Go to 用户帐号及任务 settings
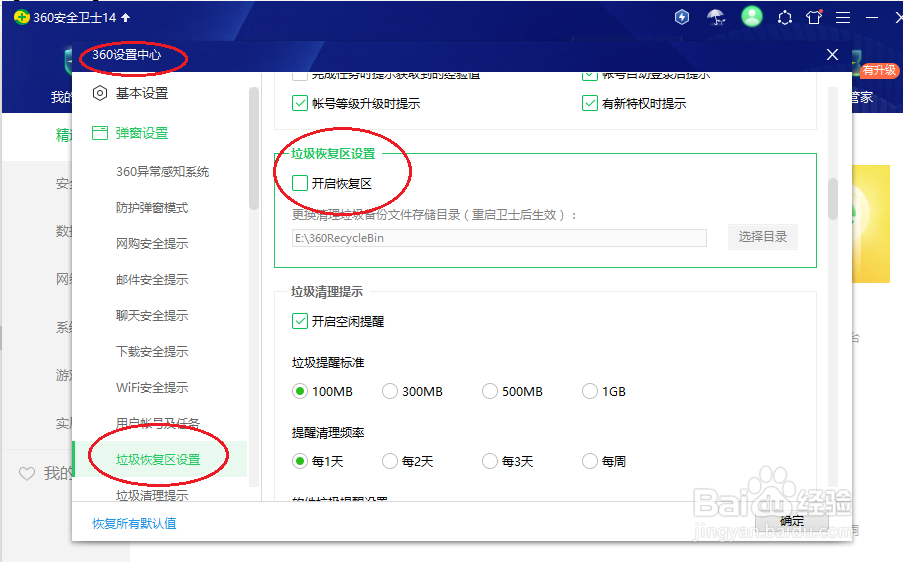 click(158, 423)
